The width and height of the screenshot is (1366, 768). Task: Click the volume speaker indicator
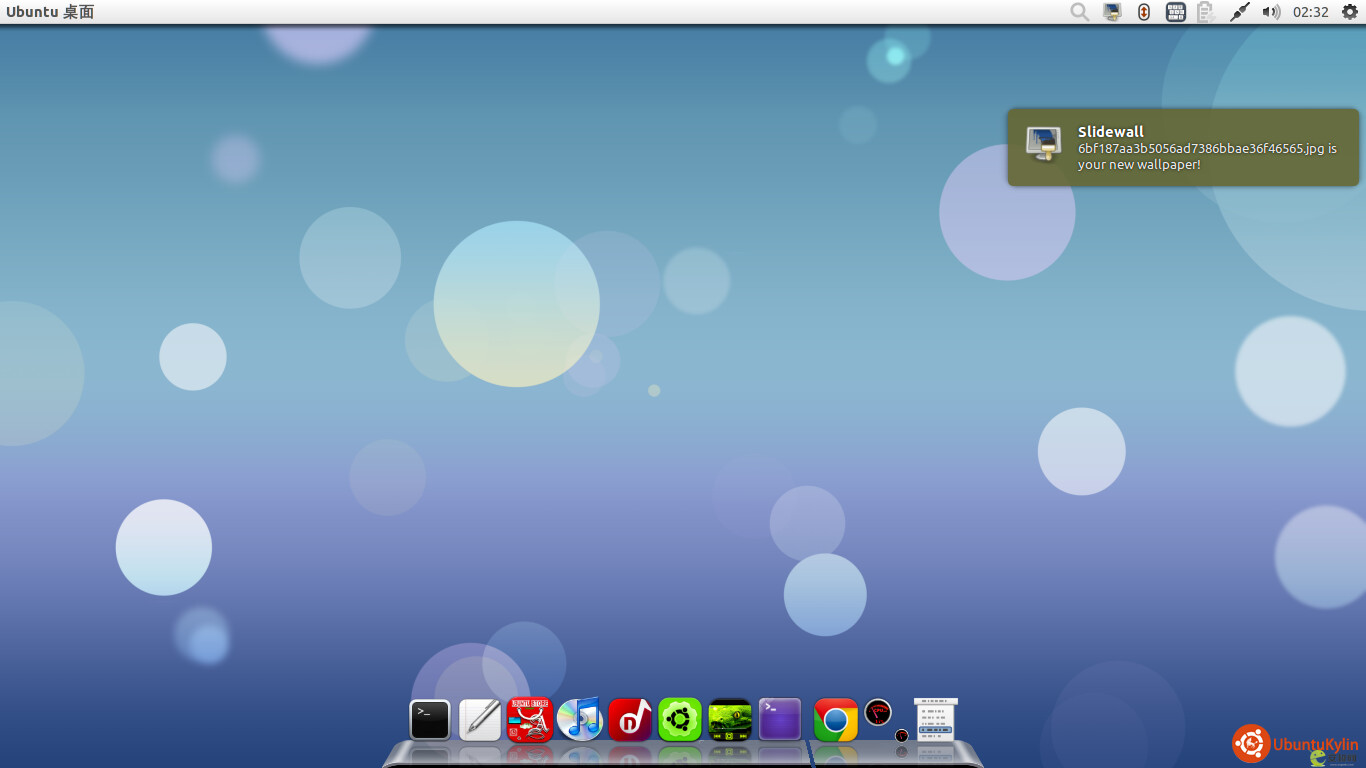1271,12
